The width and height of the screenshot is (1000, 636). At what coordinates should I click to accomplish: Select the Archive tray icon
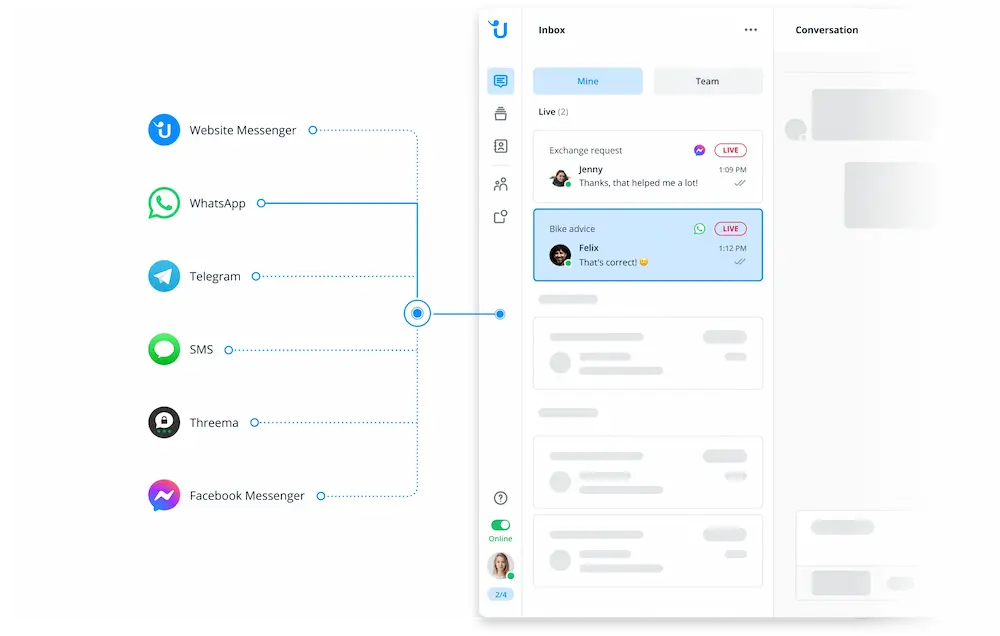coord(500,113)
